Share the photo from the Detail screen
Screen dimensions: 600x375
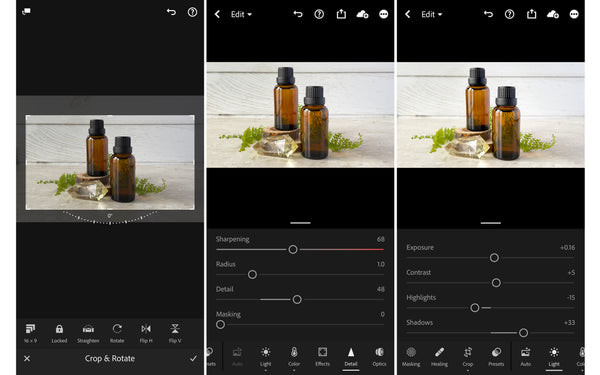pyautogui.click(x=341, y=14)
